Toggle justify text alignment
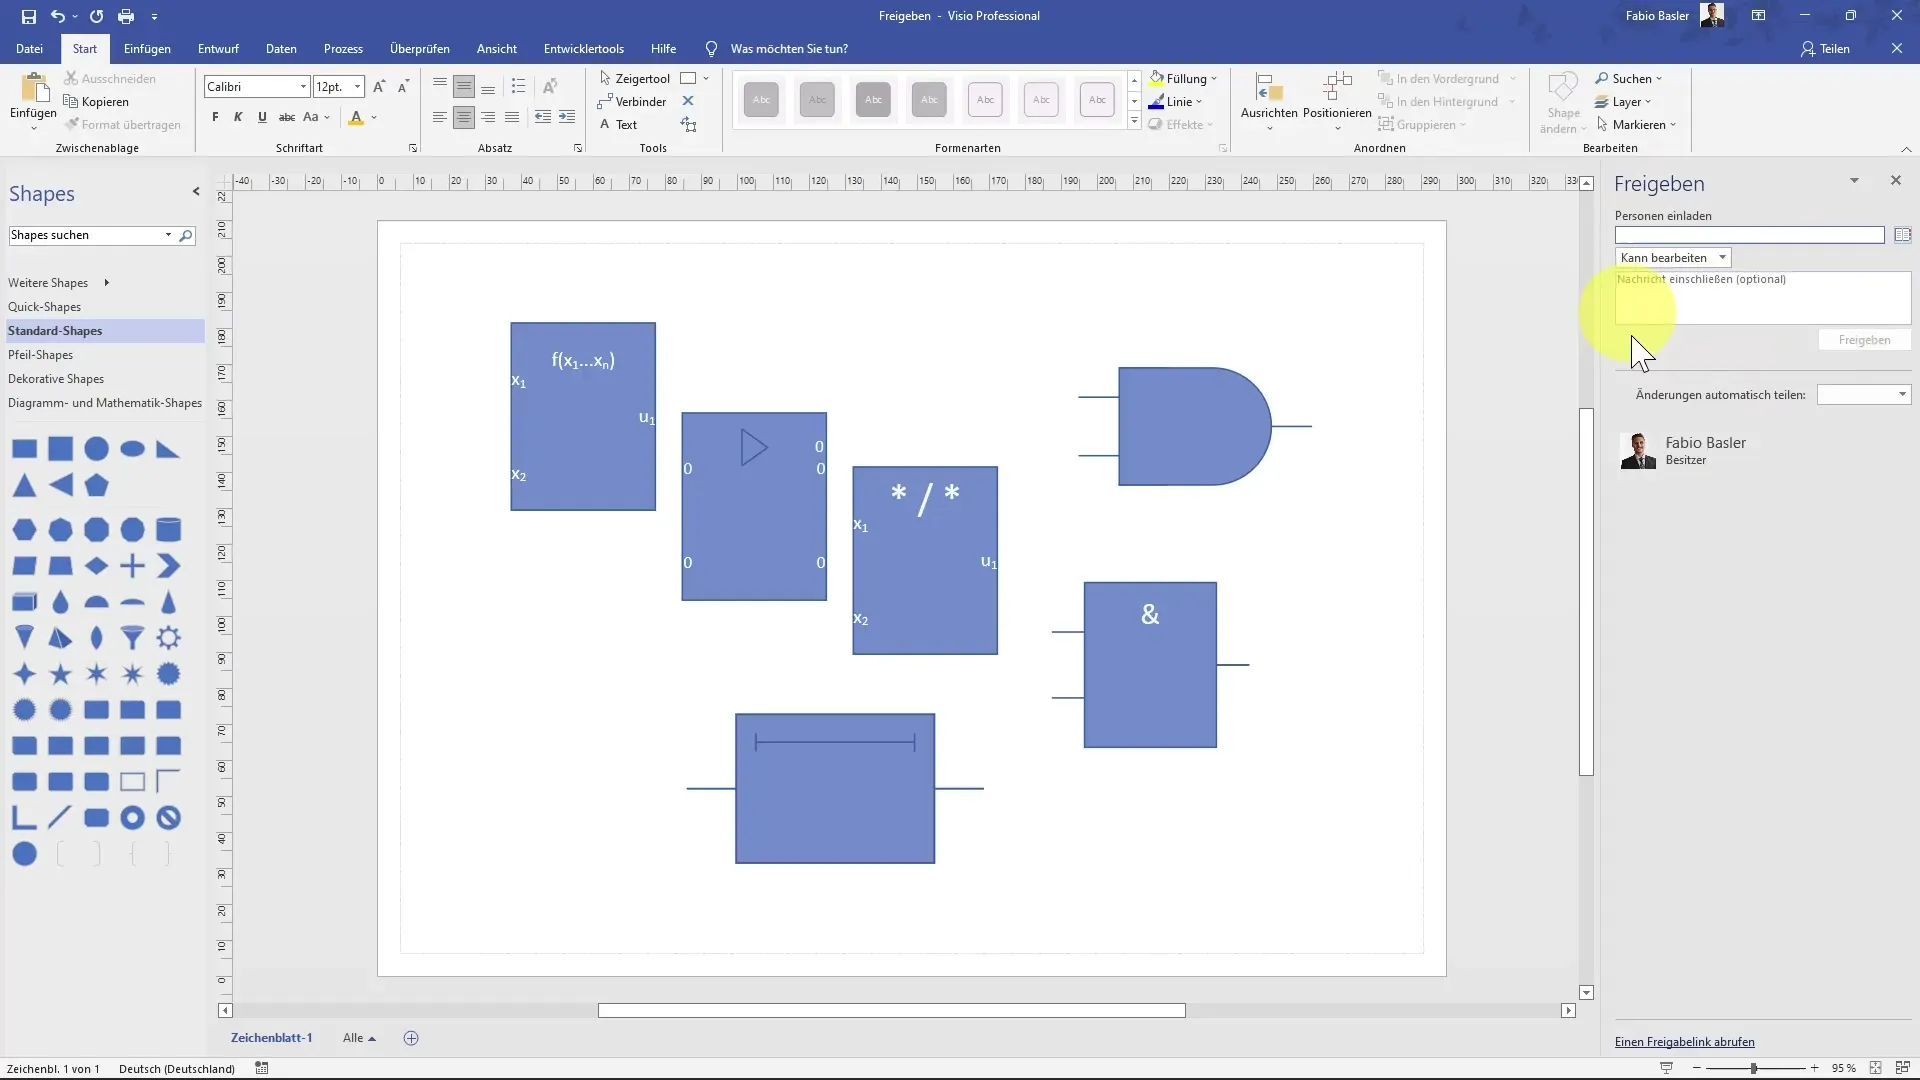Screen dimensions: 1920x1080 point(512,117)
